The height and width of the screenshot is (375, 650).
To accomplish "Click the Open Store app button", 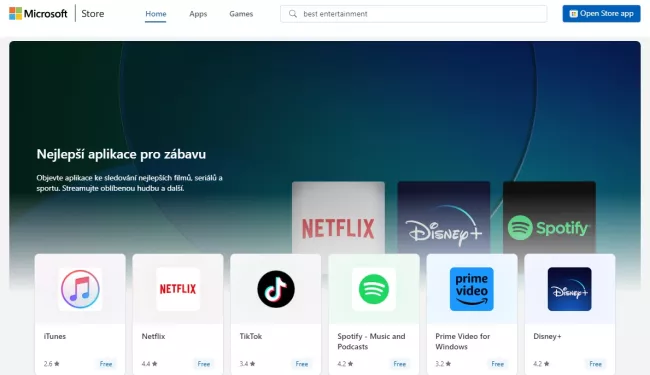I will click(601, 14).
